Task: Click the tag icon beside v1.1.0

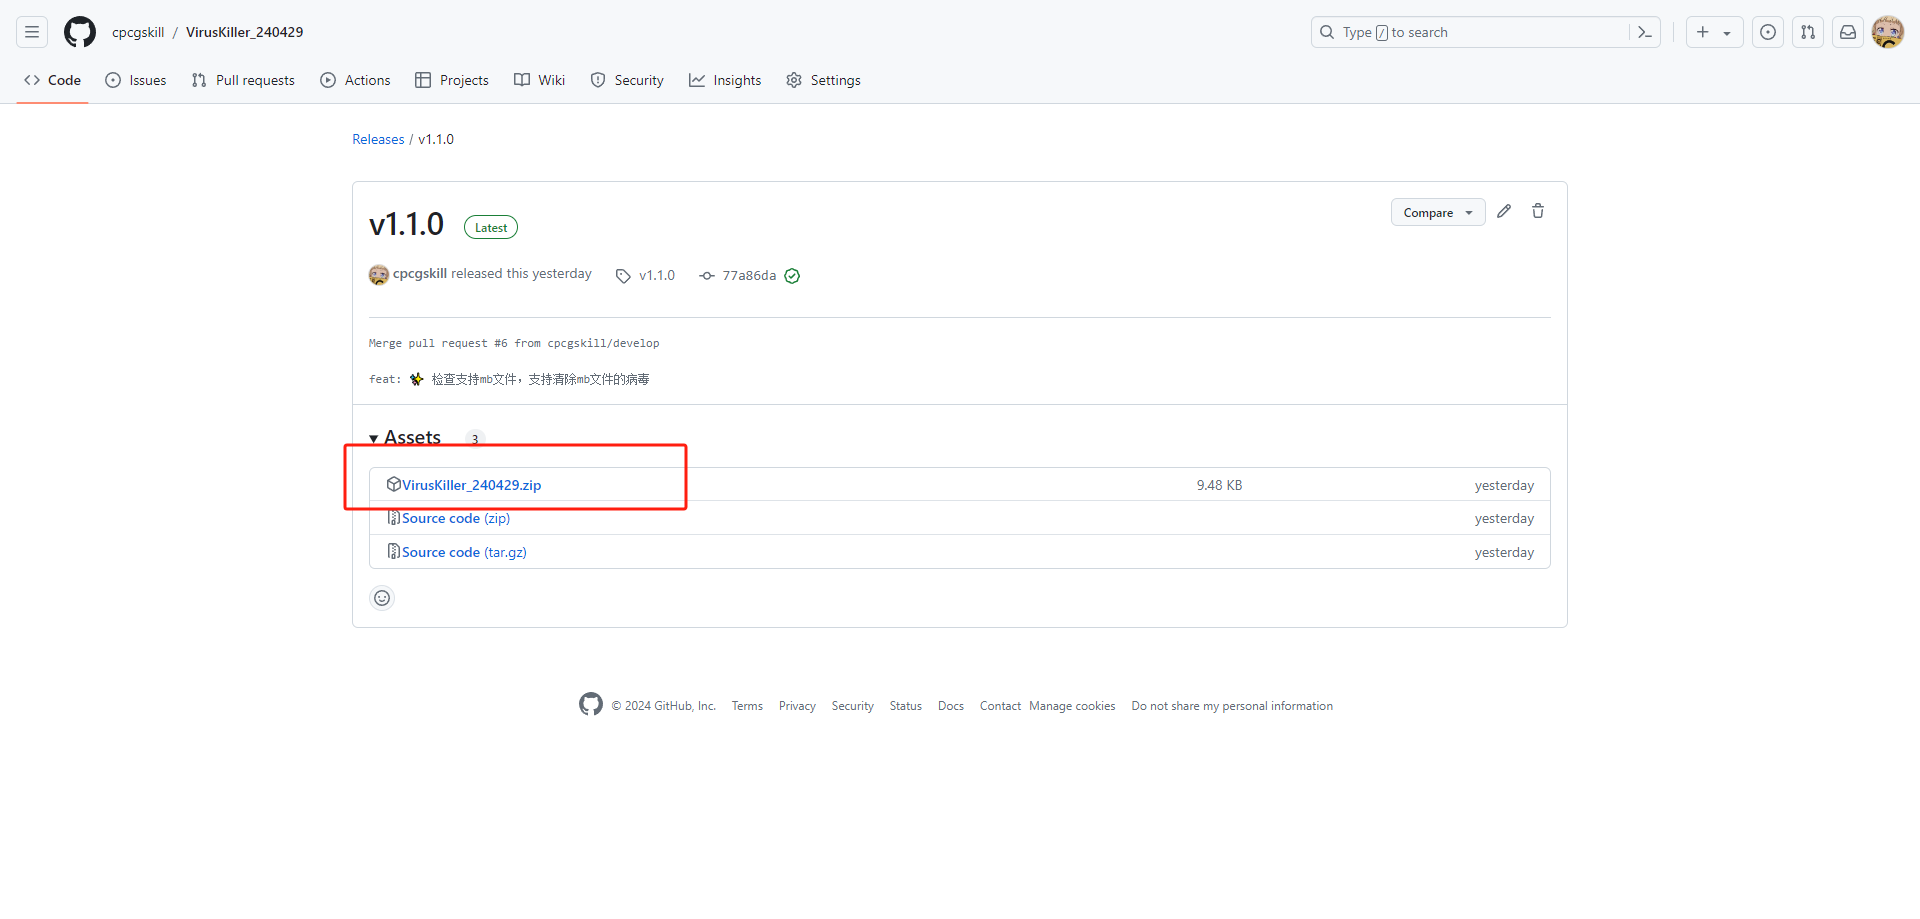Action: click(x=623, y=276)
